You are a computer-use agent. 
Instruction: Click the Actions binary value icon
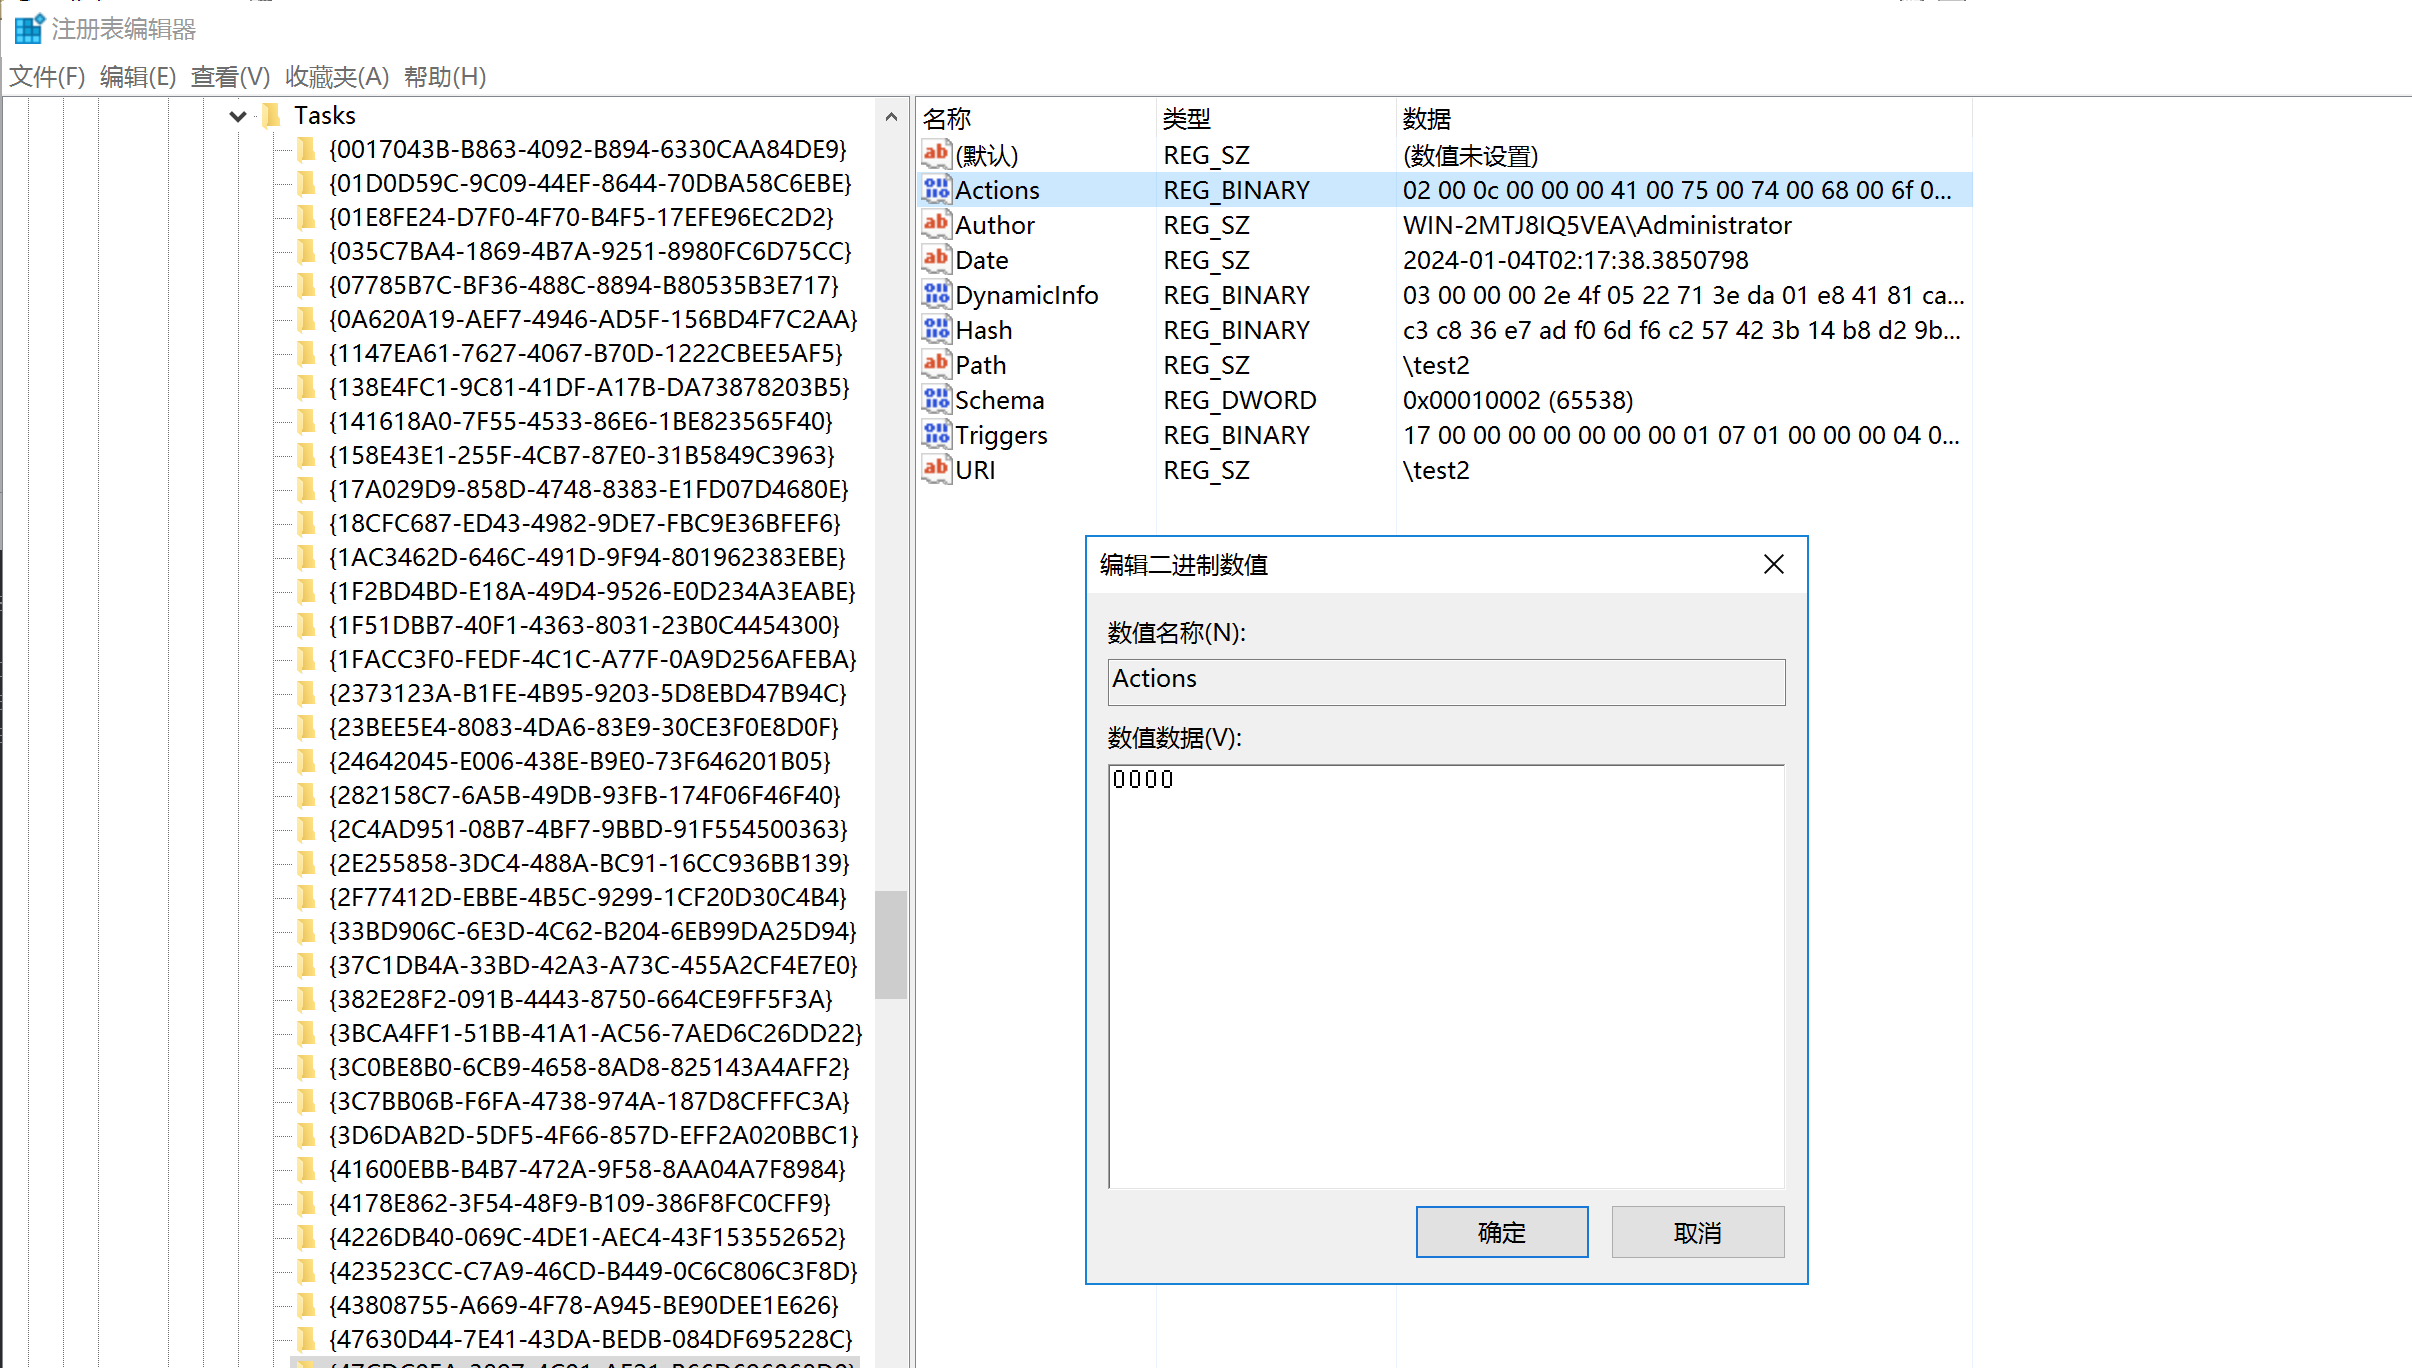click(x=936, y=189)
